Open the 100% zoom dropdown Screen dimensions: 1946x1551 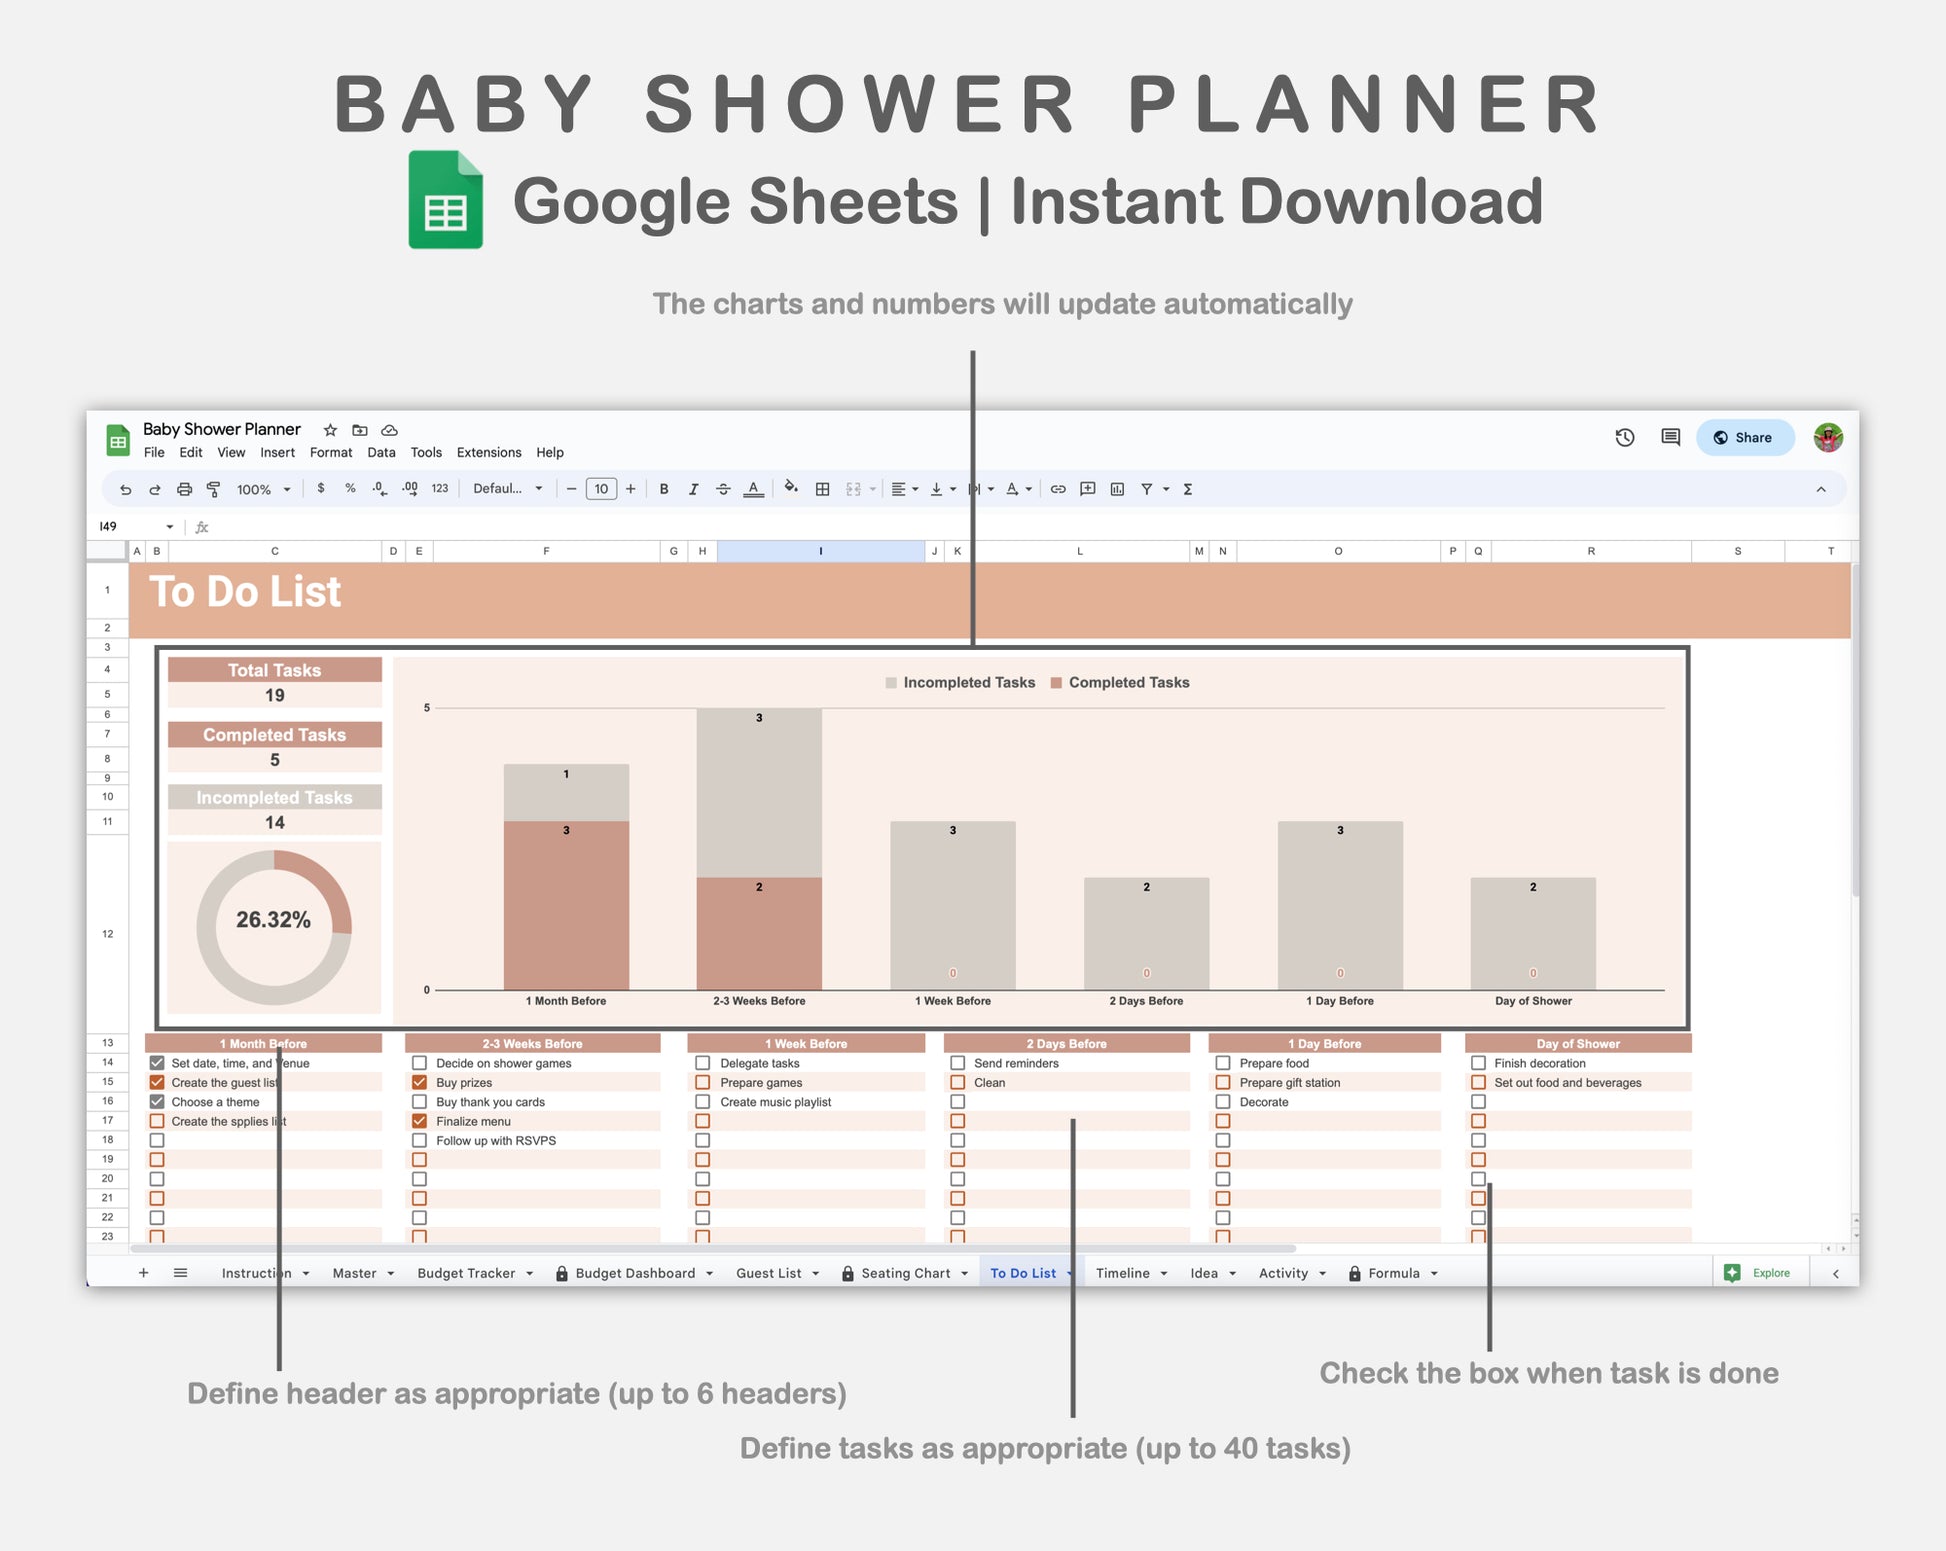(264, 489)
